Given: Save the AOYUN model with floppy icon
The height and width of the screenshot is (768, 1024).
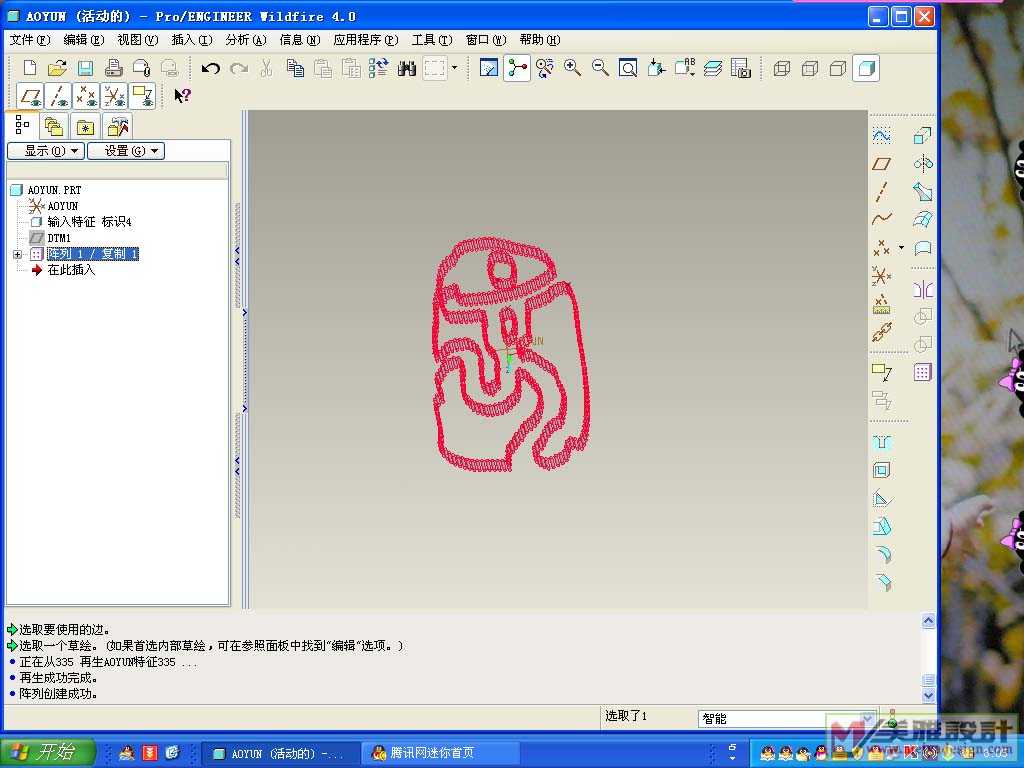Looking at the screenshot, I should tap(85, 68).
